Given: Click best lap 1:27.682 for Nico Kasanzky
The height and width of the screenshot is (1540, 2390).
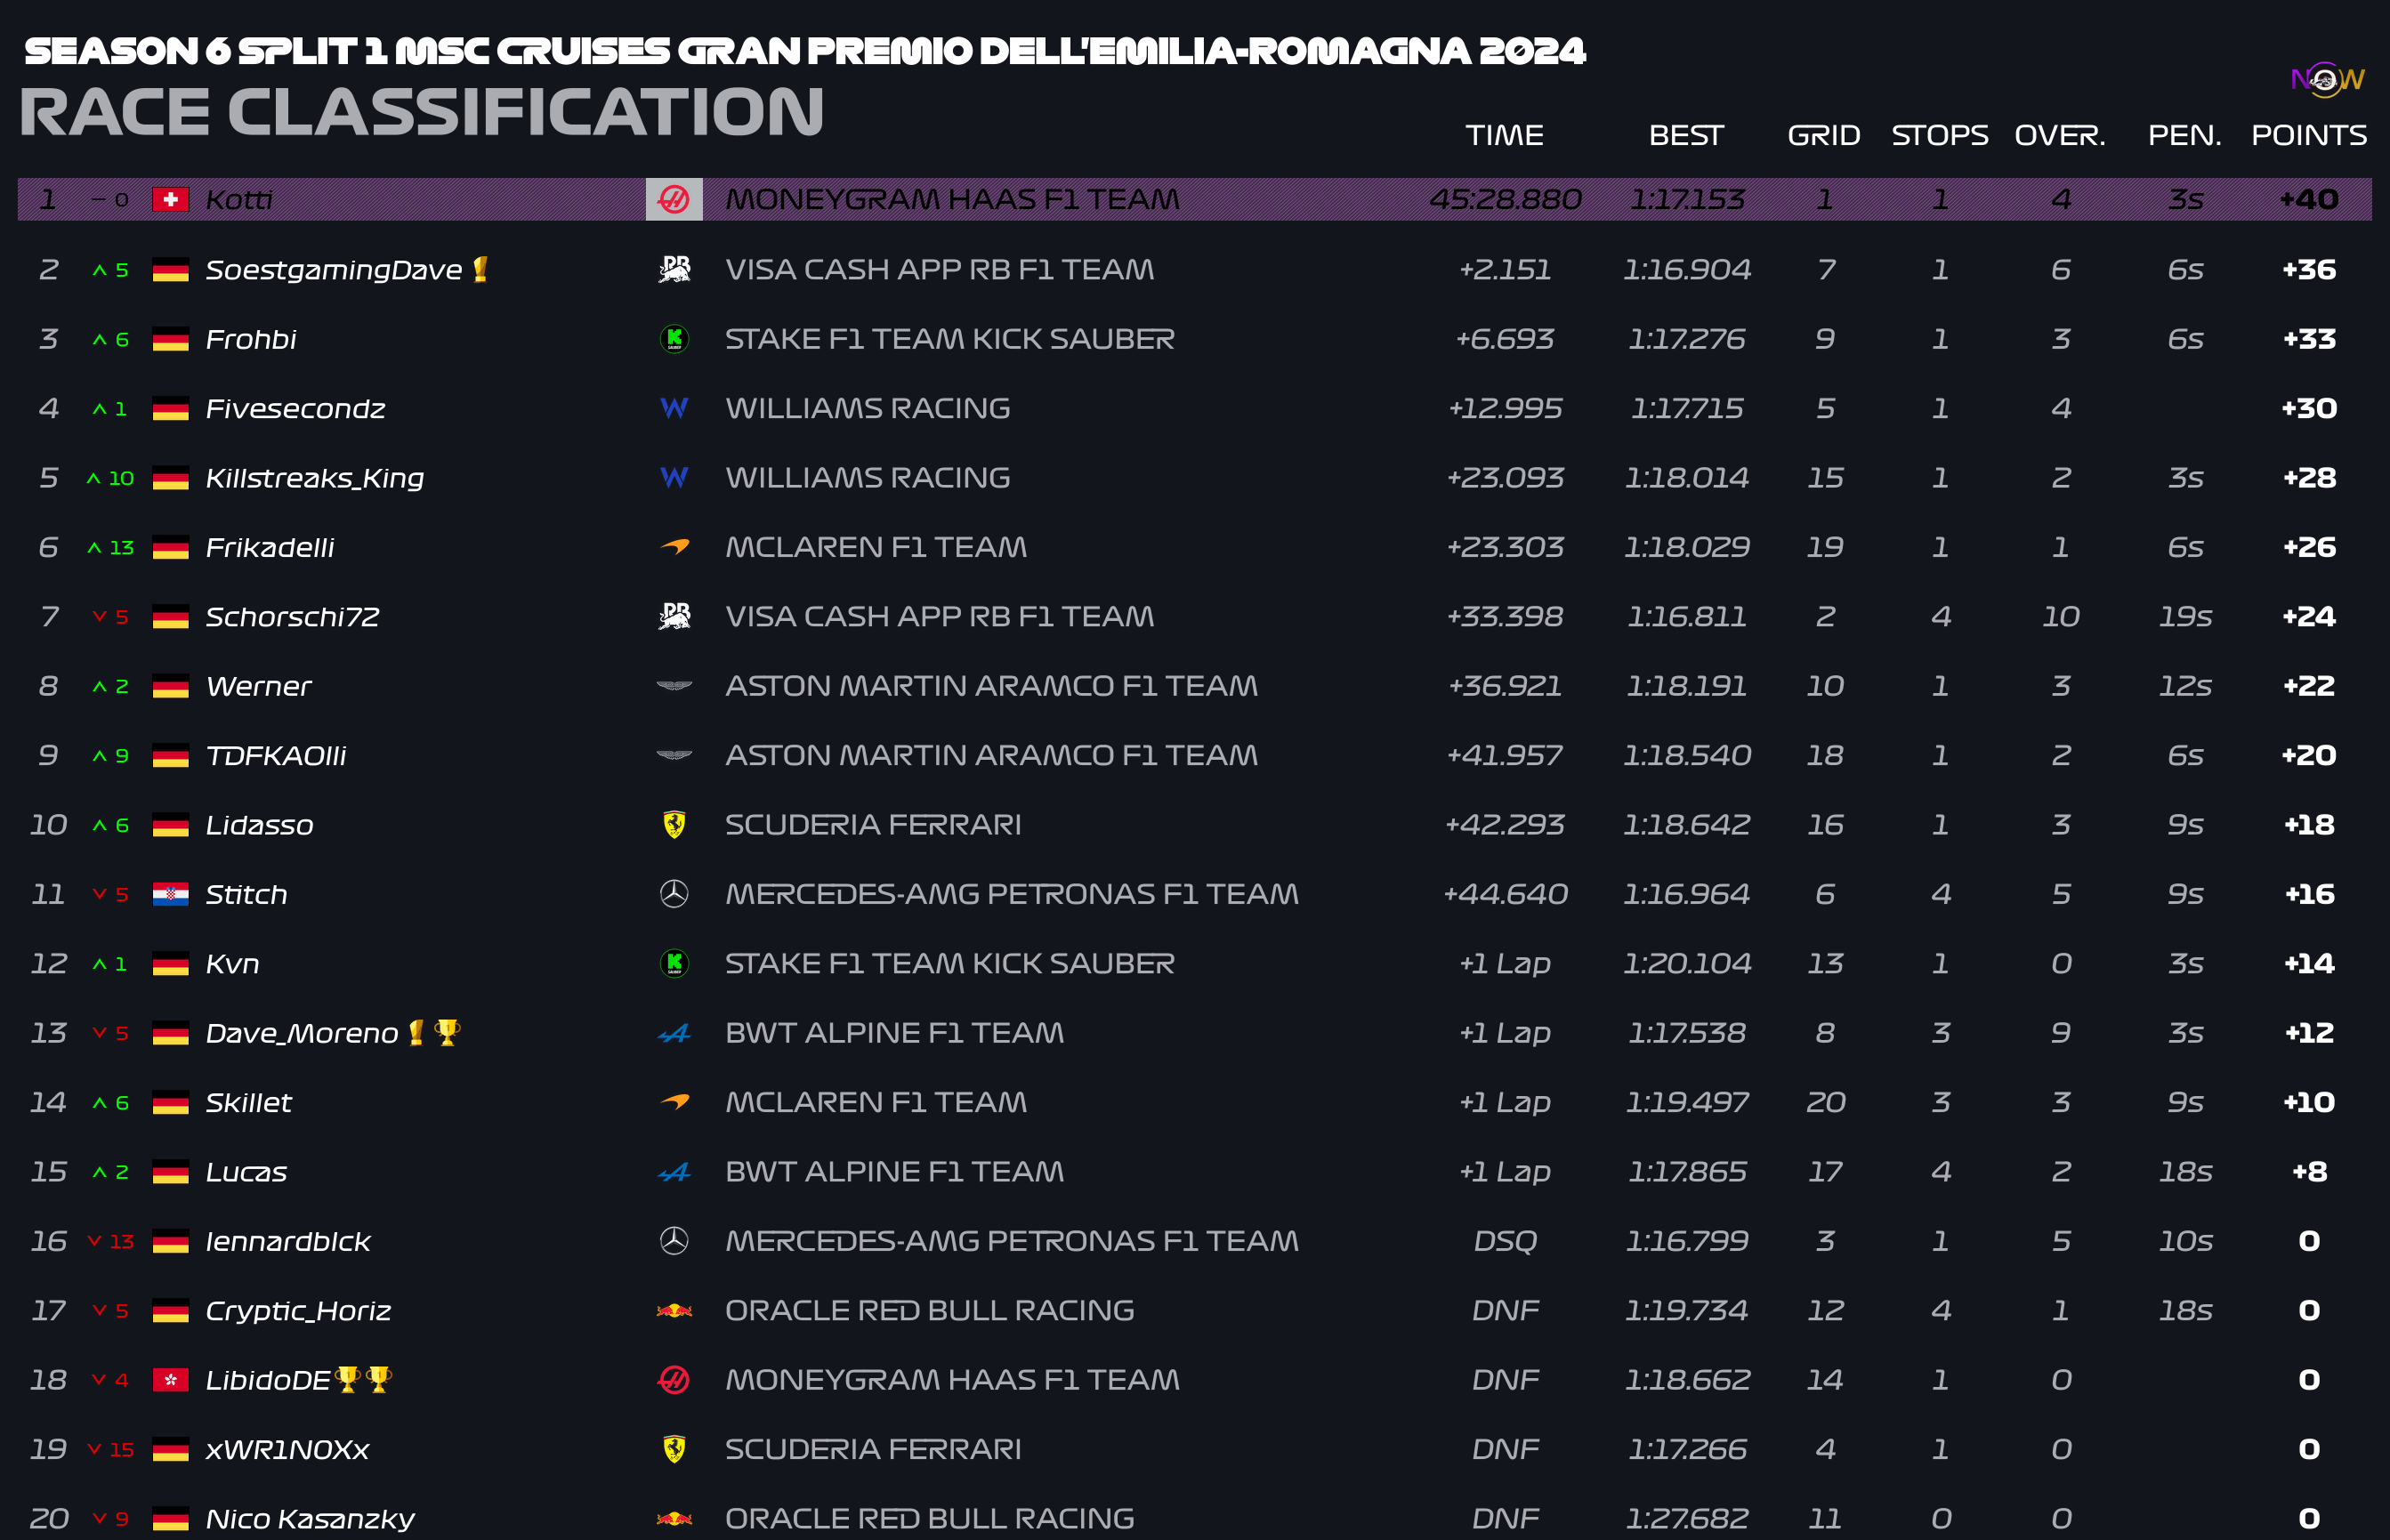Looking at the screenshot, I should [1686, 1519].
